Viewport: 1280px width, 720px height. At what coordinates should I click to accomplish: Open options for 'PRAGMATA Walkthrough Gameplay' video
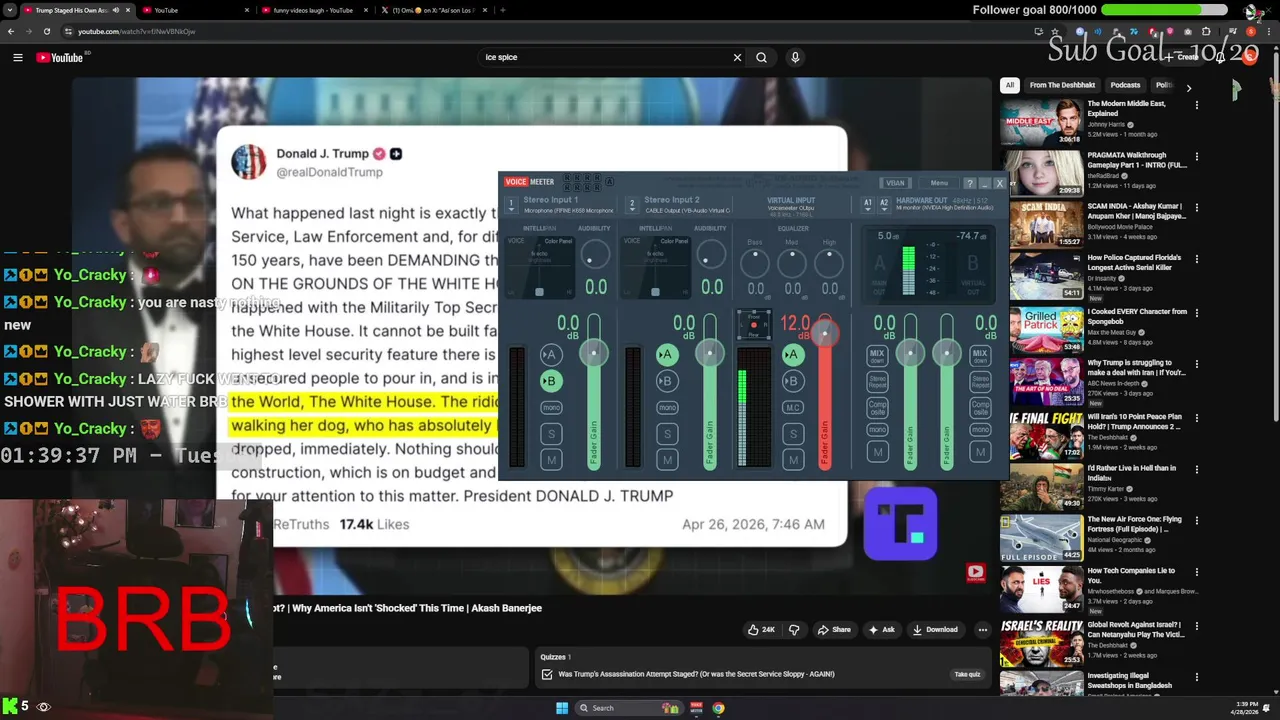point(1196,156)
